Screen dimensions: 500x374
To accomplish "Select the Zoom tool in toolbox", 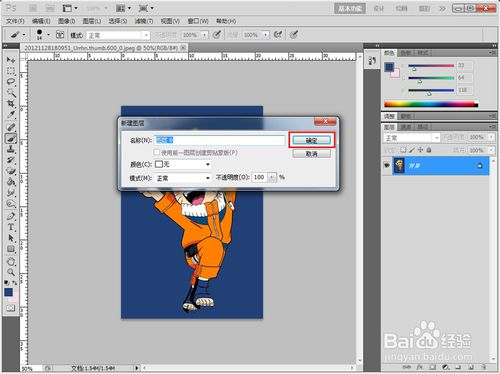I will (x=11, y=272).
